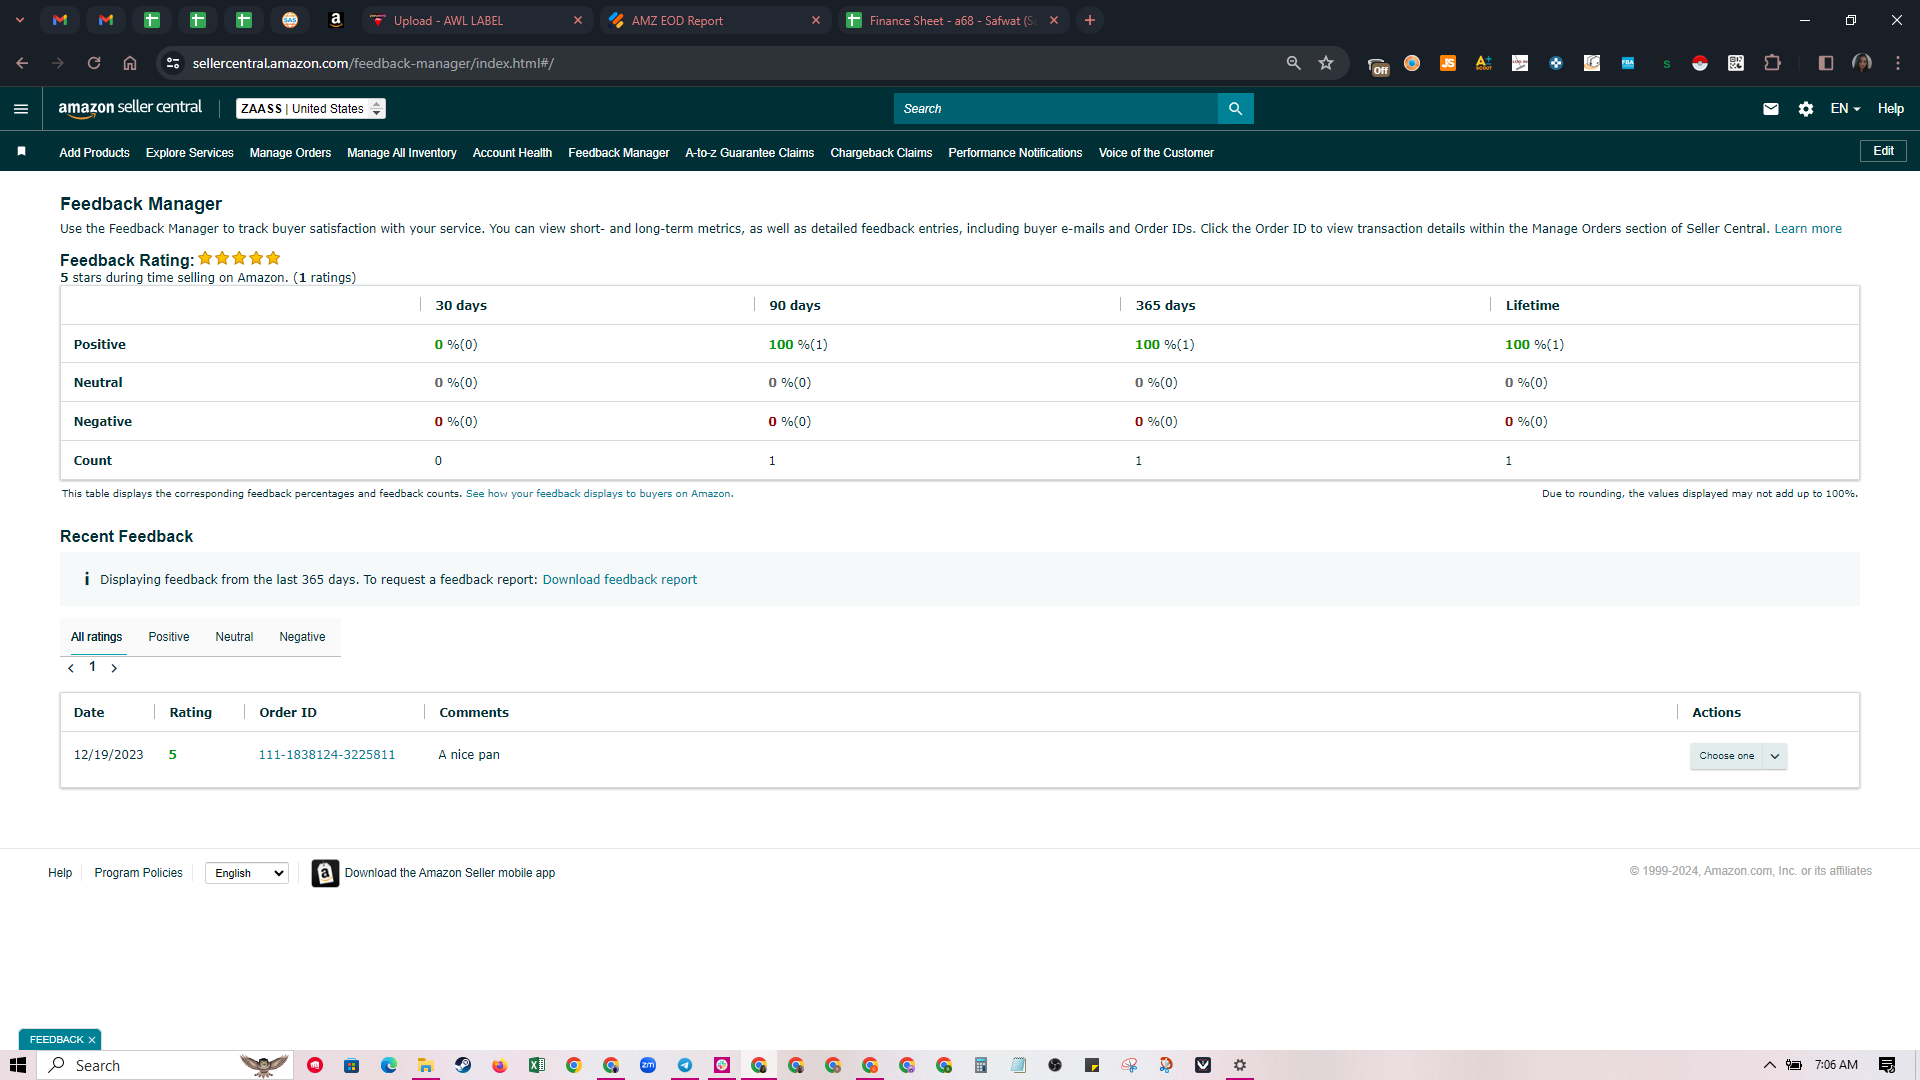Open the messages envelope icon
The height and width of the screenshot is (1080, 1920).
[x=1770, y=109]
